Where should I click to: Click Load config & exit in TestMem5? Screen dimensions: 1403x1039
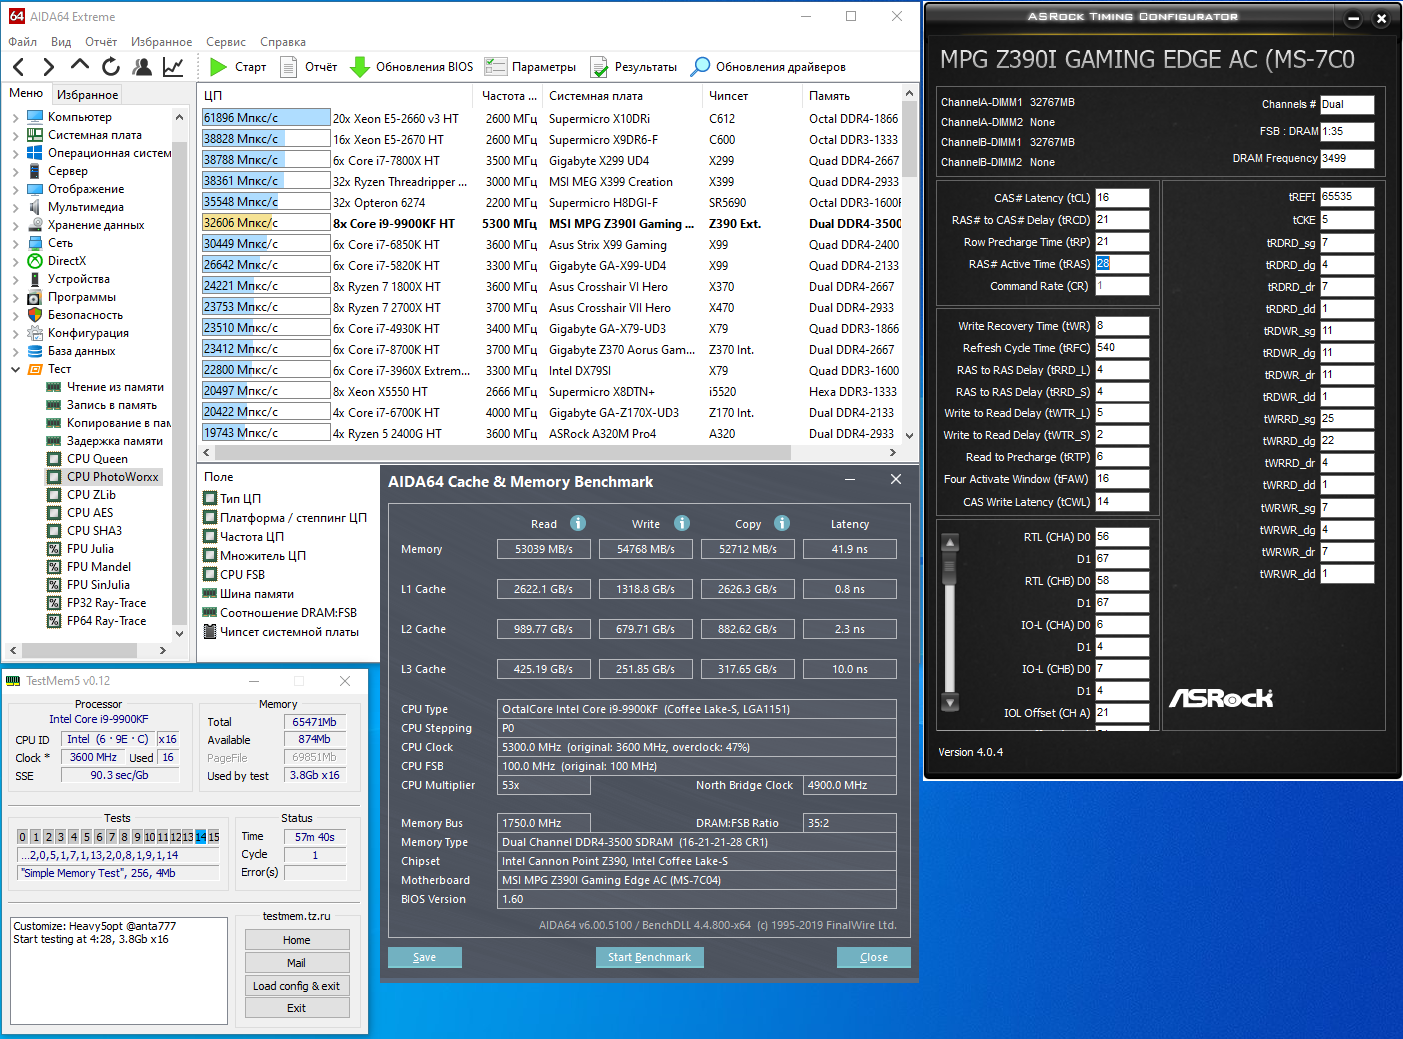click(x=297, y=986)
